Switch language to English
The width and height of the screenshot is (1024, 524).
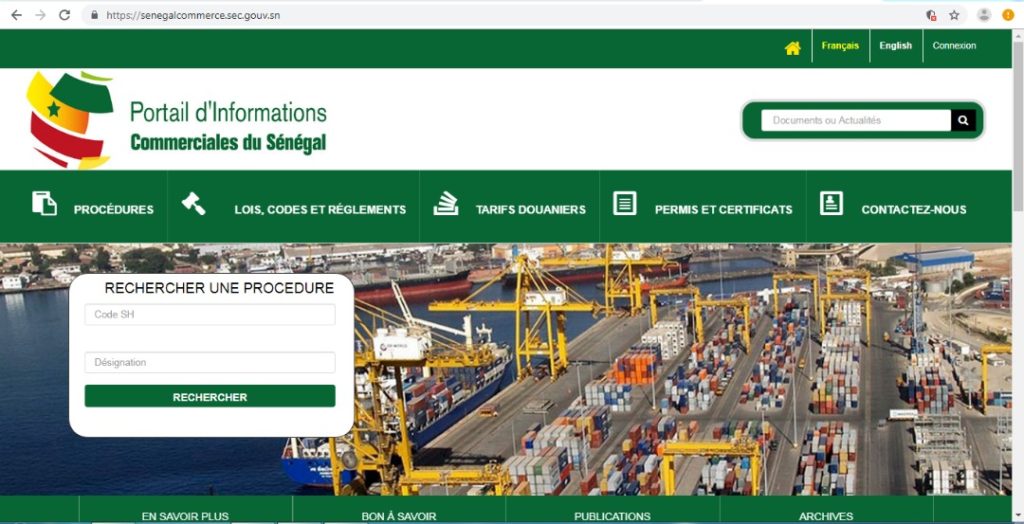[x=895, y=46]
